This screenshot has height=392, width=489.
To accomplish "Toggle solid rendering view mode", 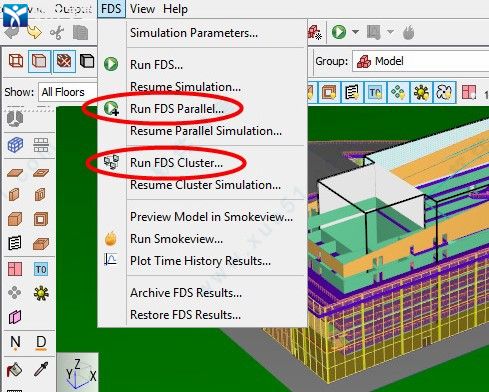I will pos(39,61).
